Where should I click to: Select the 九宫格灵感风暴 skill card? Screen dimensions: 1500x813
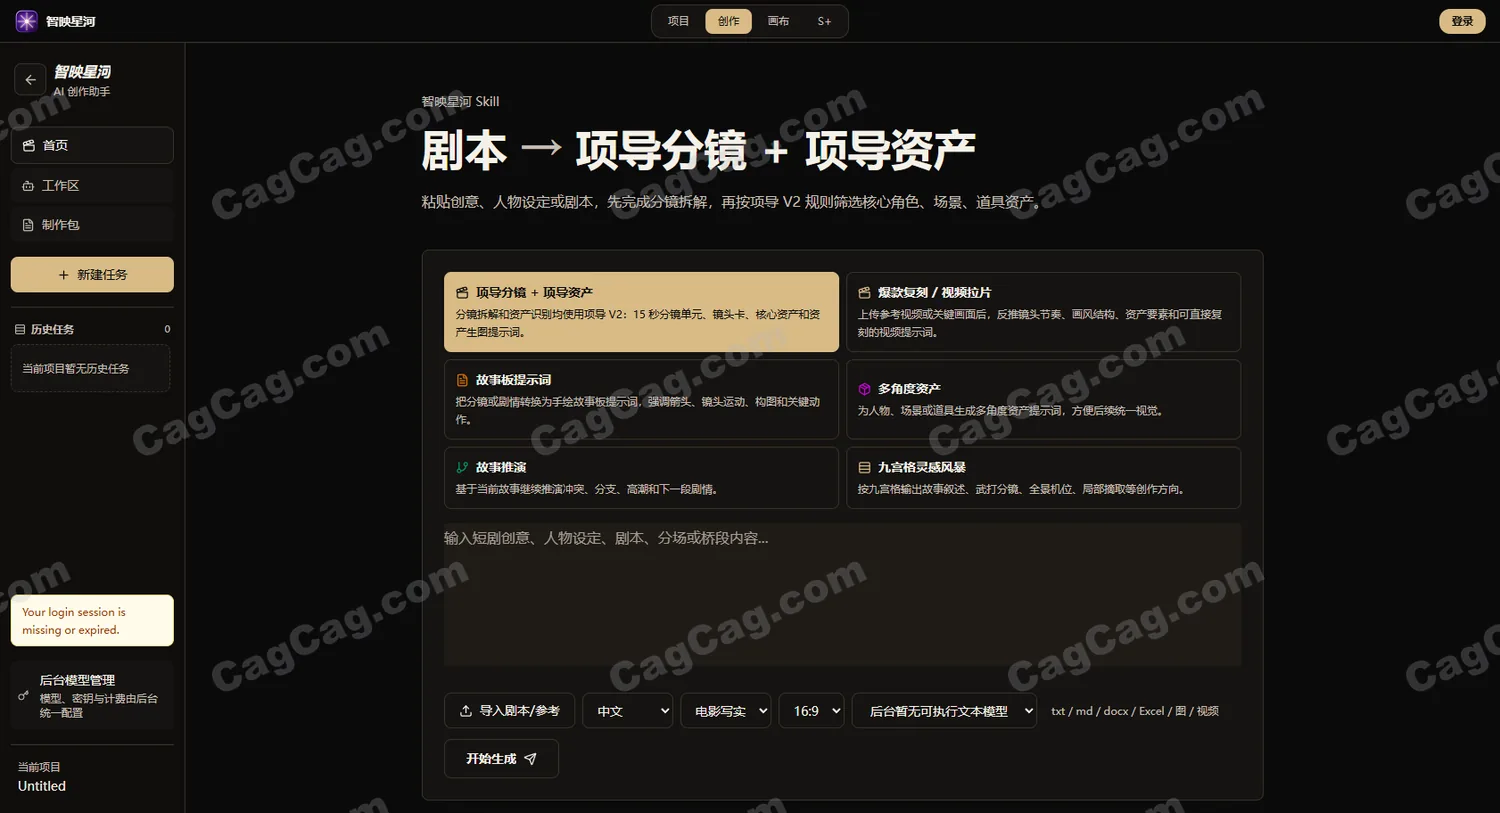coord(1043,478)
